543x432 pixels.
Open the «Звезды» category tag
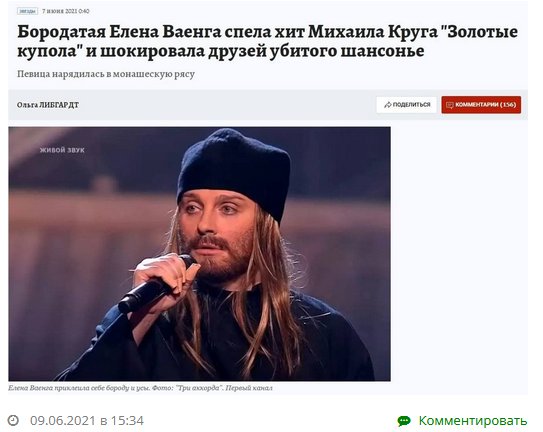tap(27, 11)
